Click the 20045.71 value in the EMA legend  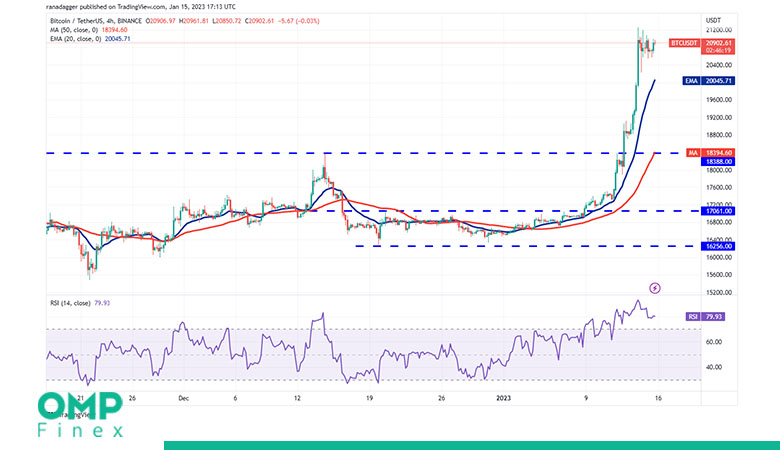(x=117, y=39)
